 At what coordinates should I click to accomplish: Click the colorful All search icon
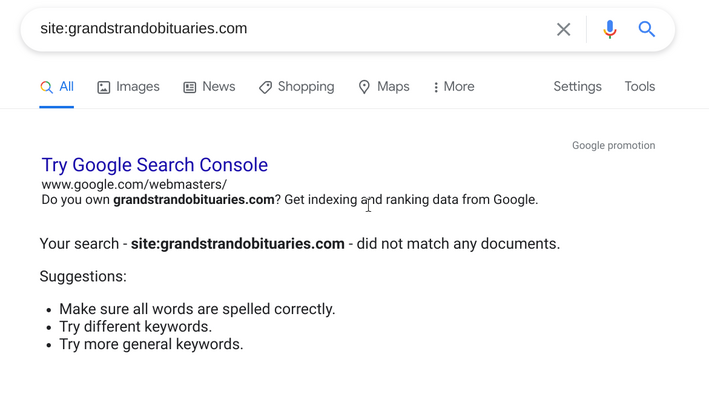46,87
